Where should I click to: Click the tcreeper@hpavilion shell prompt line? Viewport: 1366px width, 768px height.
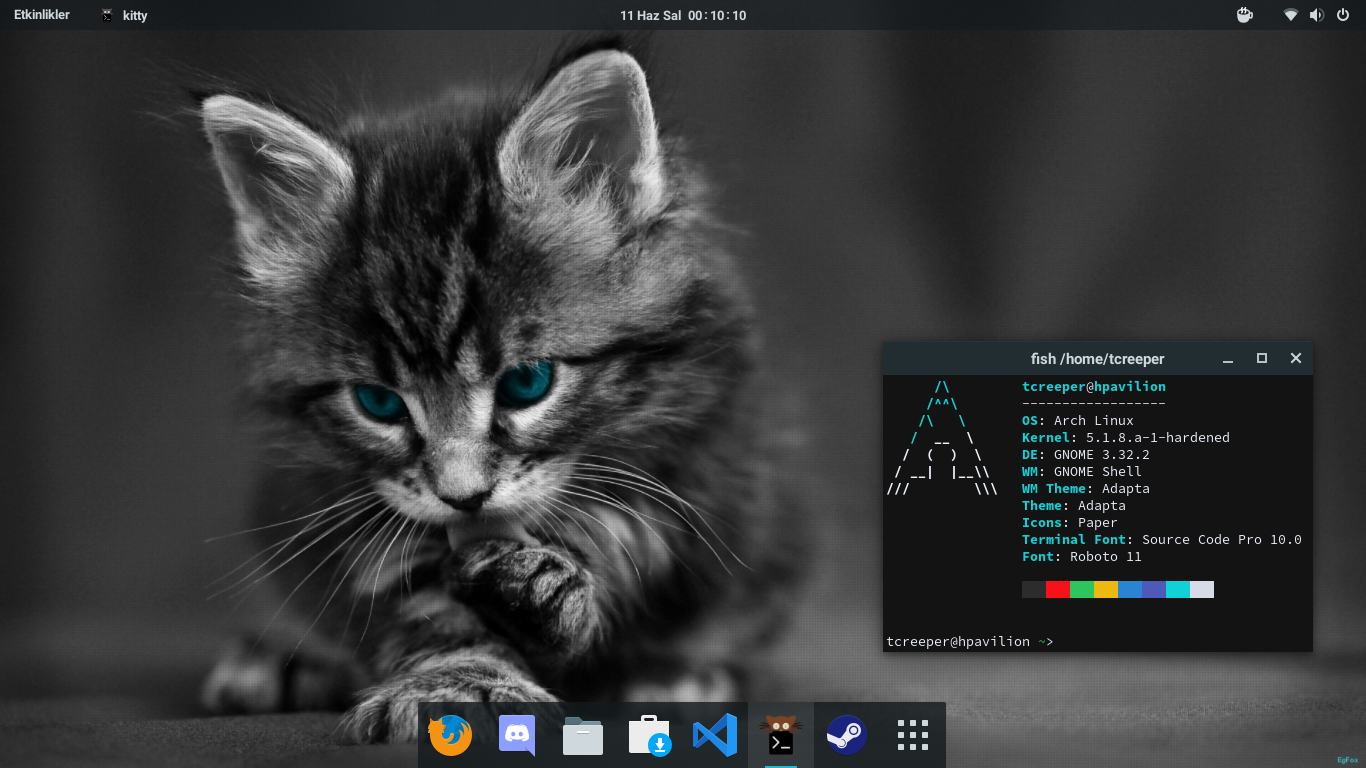coord(970,642)
